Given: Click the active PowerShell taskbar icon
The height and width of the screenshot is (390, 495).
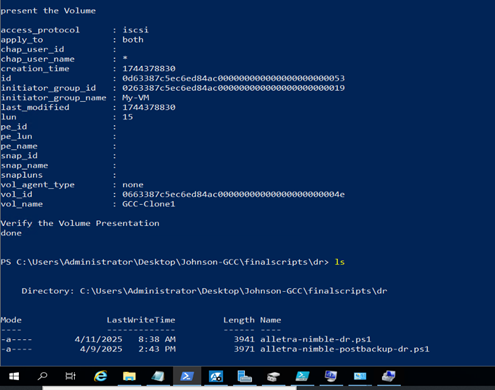Looking at the screenshot, I should (187, 377).
